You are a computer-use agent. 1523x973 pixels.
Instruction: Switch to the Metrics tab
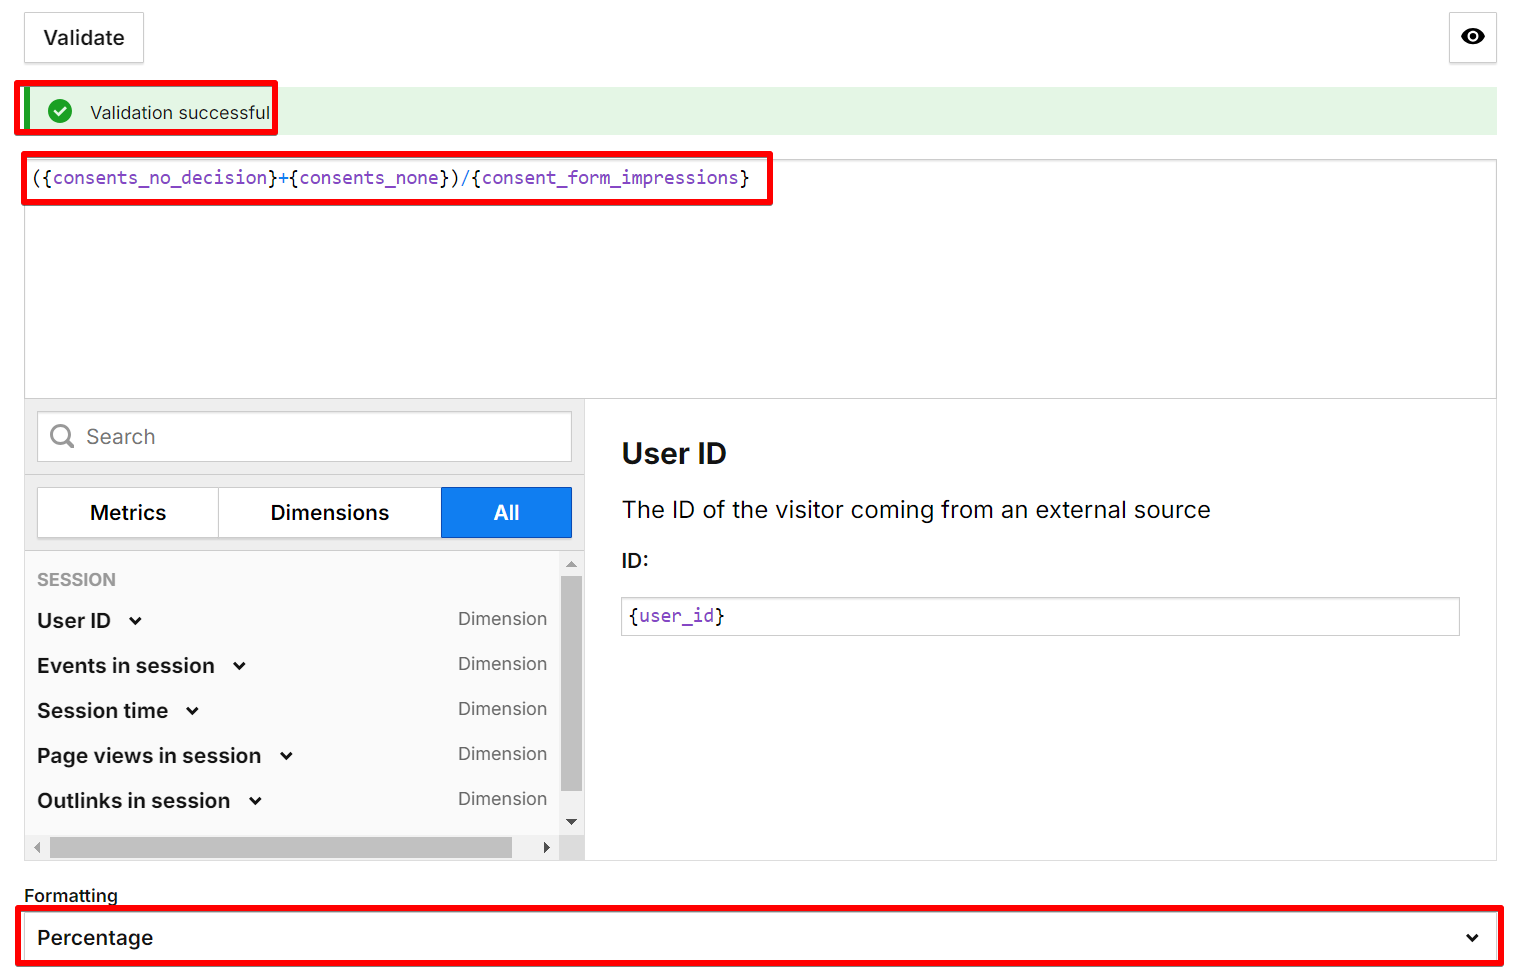click(x=127, y=512)
